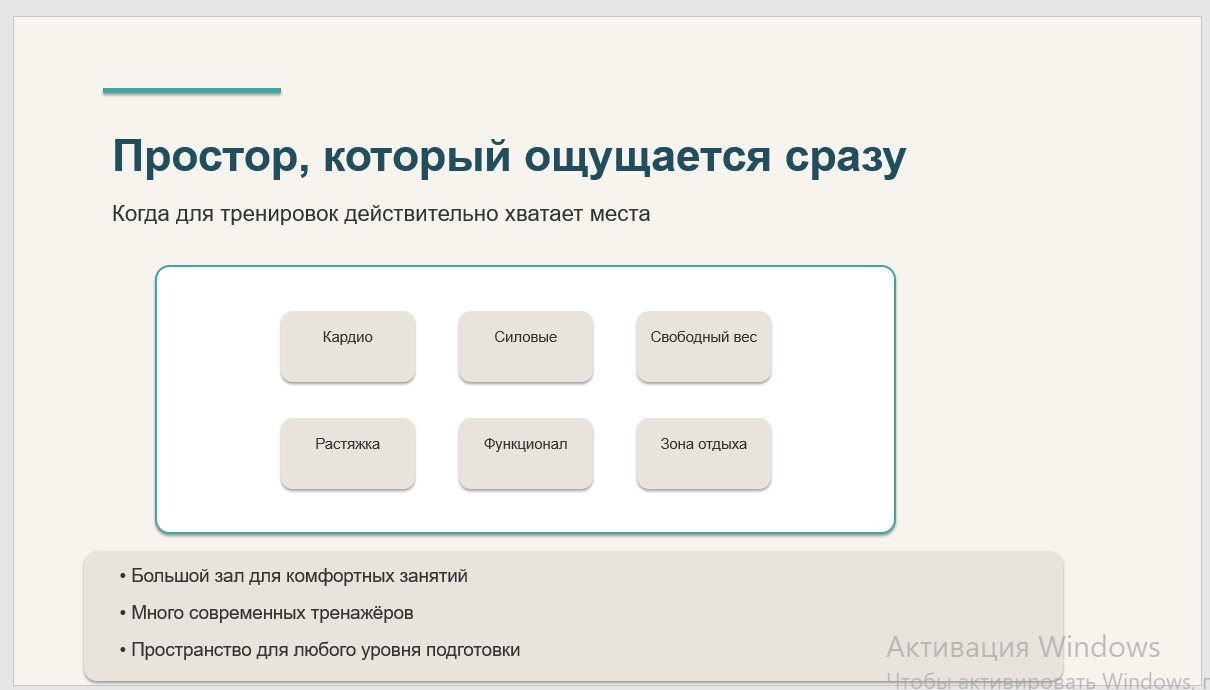The image size is (1210, 690).
Task: Select the 'Кардио' zone box
Action: [x=348, y=346]
